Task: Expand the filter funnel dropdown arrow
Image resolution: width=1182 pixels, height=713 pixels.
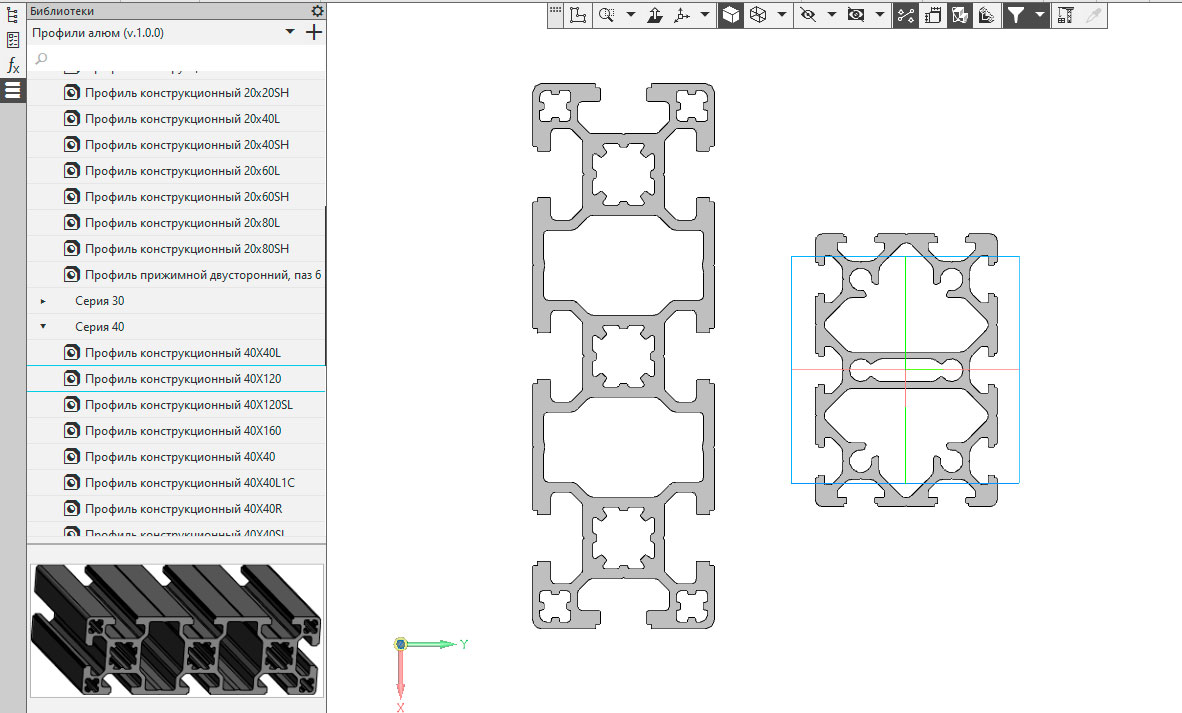Action: pos(1040,15)
